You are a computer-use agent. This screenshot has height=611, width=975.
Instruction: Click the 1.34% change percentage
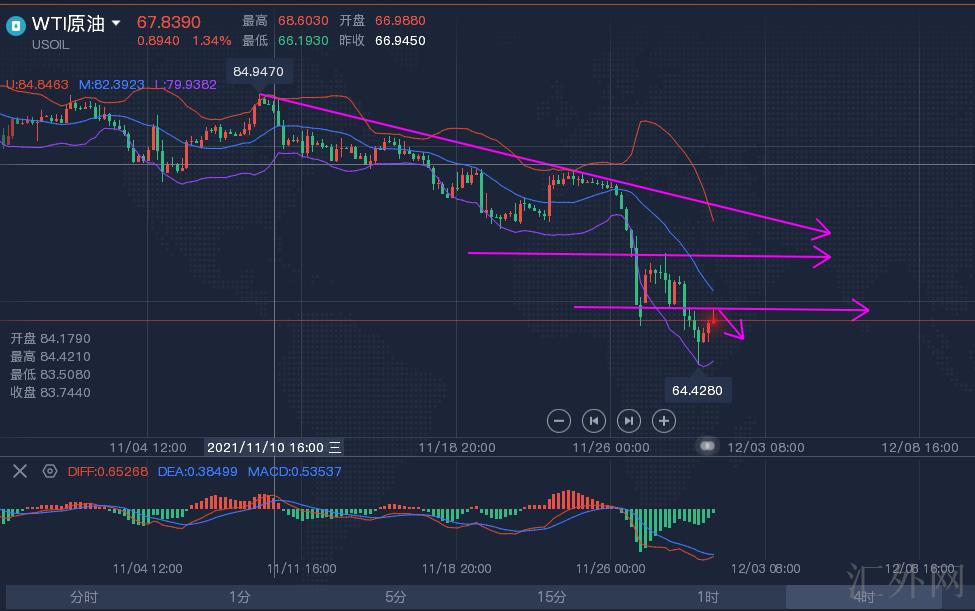[211, 41]
